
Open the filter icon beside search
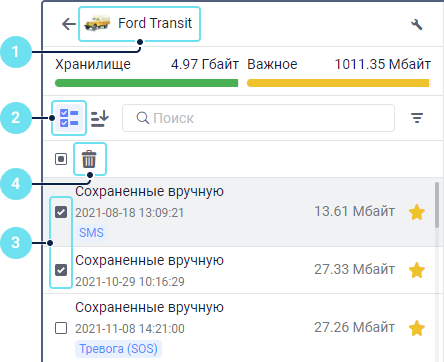coord(417,118)
